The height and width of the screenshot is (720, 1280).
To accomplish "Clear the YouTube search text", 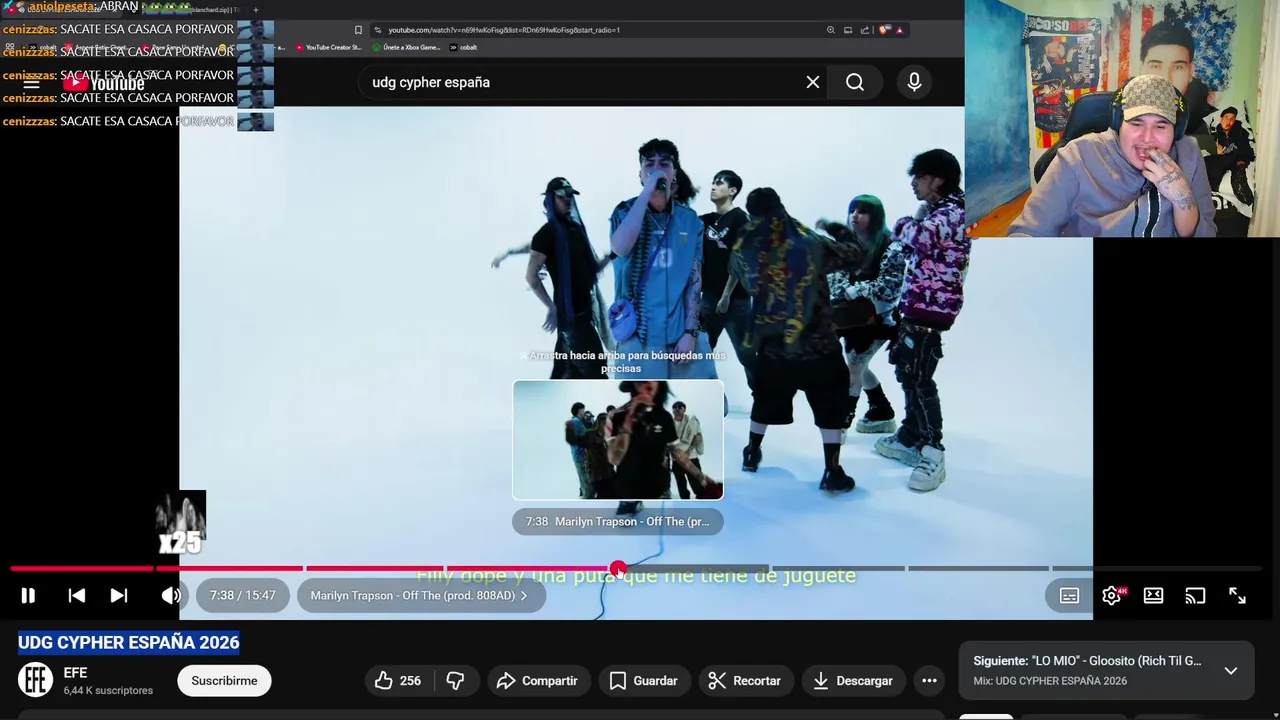I will pos(813,82).
